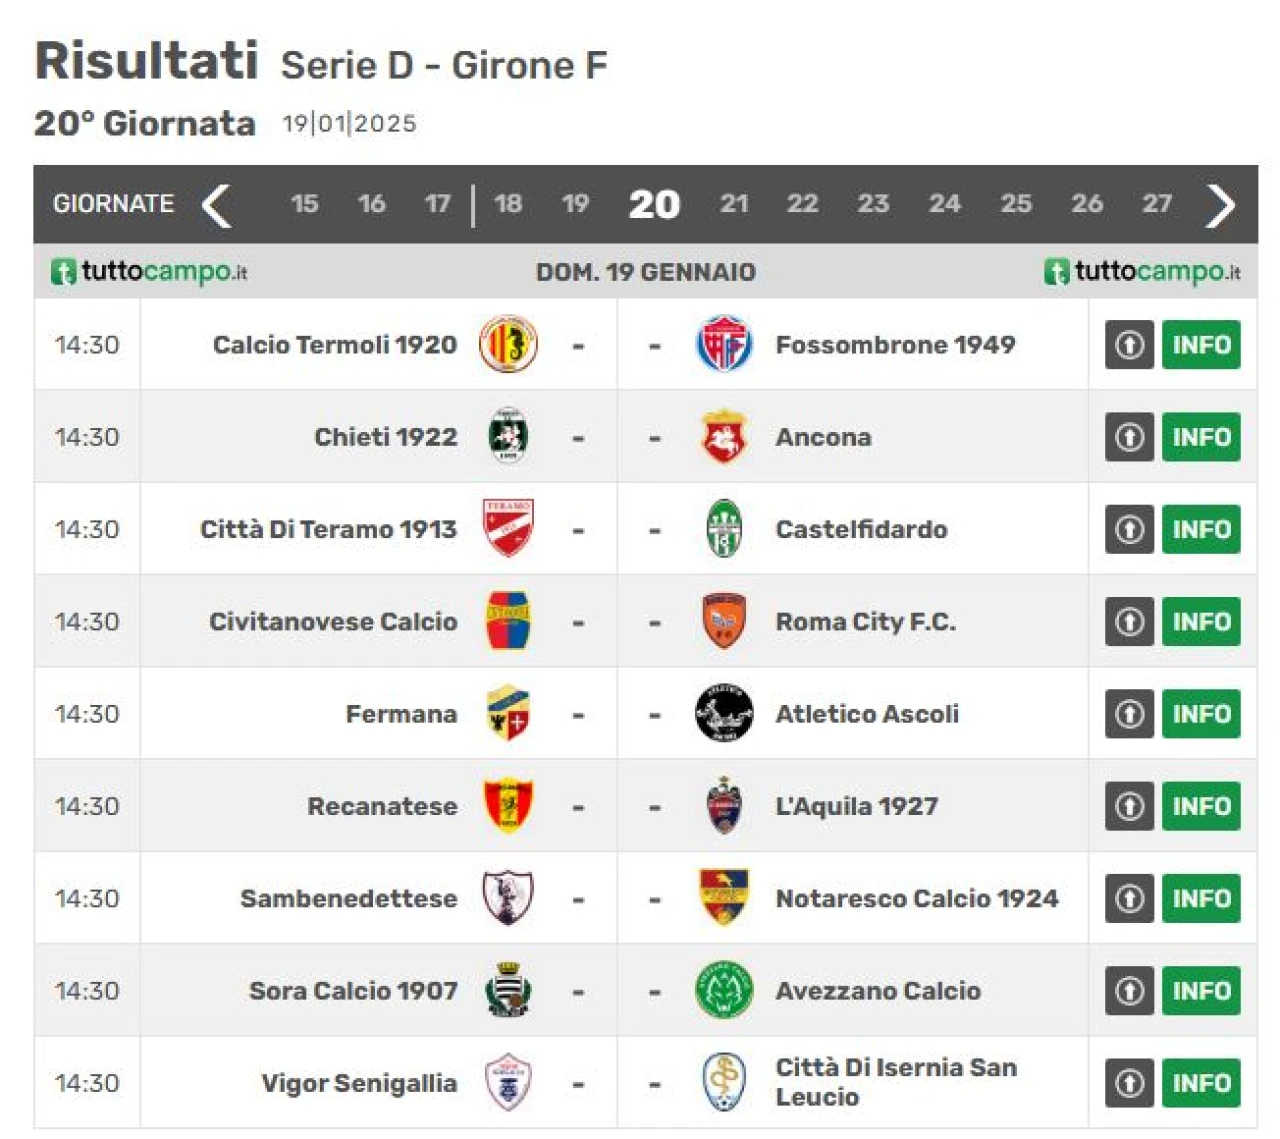The width and height of the screenshot is (1280, 1139).
Task: Select giornata 27 in the round bar
Action: pos(1157,204)
